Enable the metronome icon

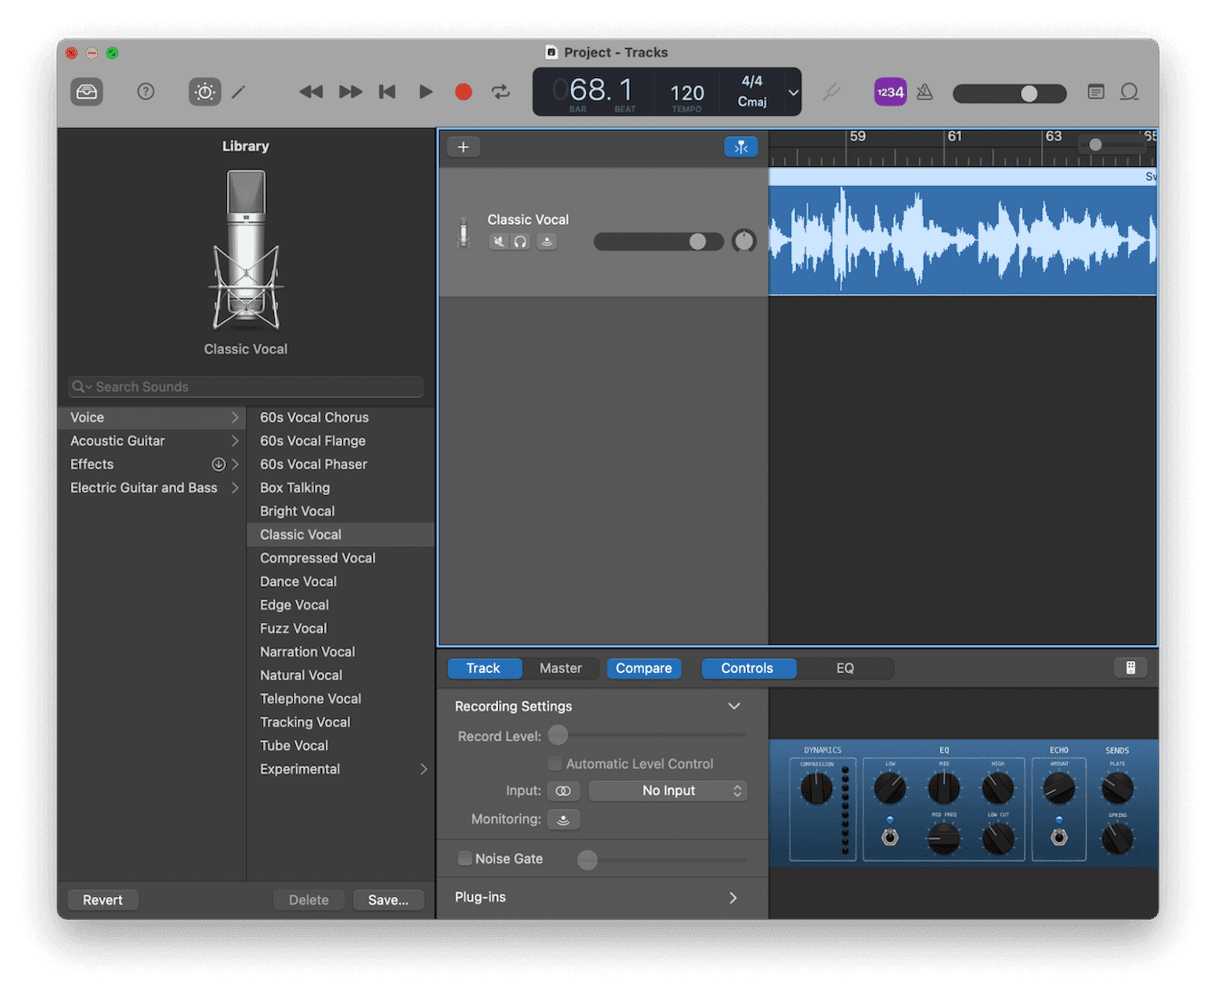[925, 92]
